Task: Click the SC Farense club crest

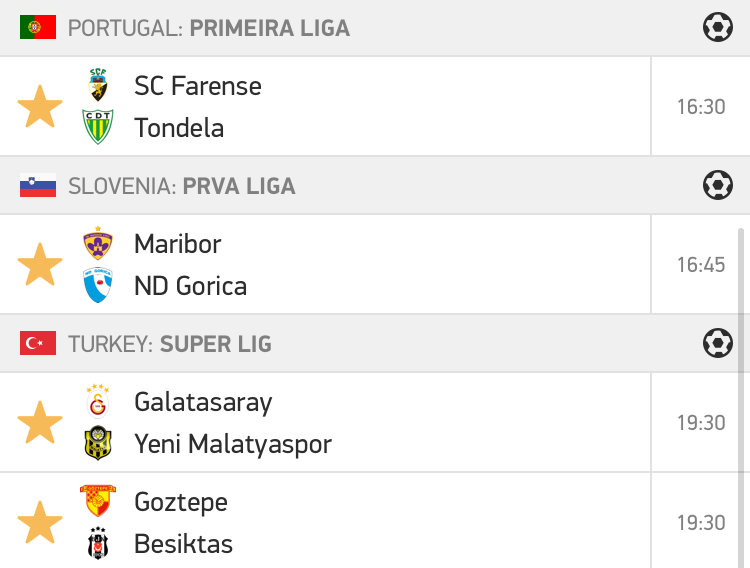Action: point(98,86)
